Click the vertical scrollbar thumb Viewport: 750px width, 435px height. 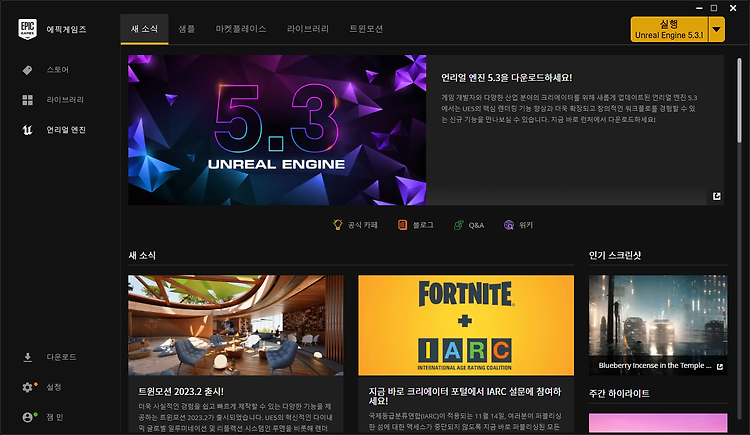739,100
